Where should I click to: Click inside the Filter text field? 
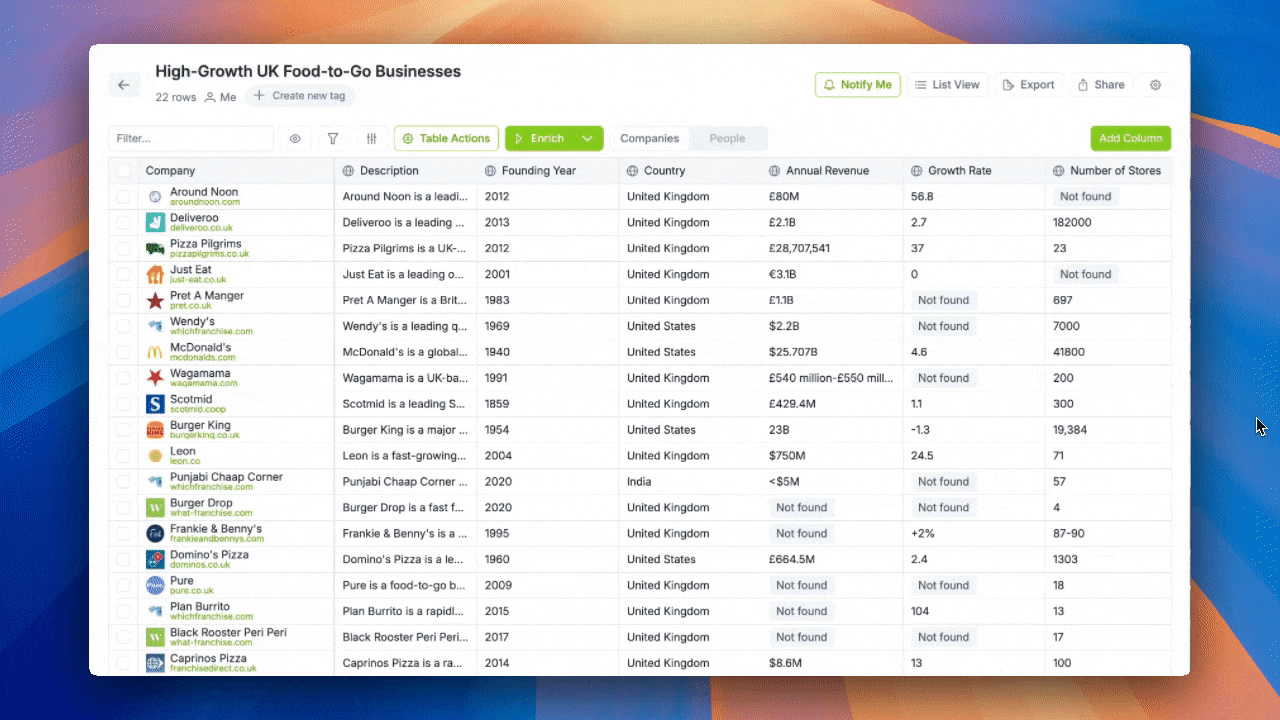[190, 138]
